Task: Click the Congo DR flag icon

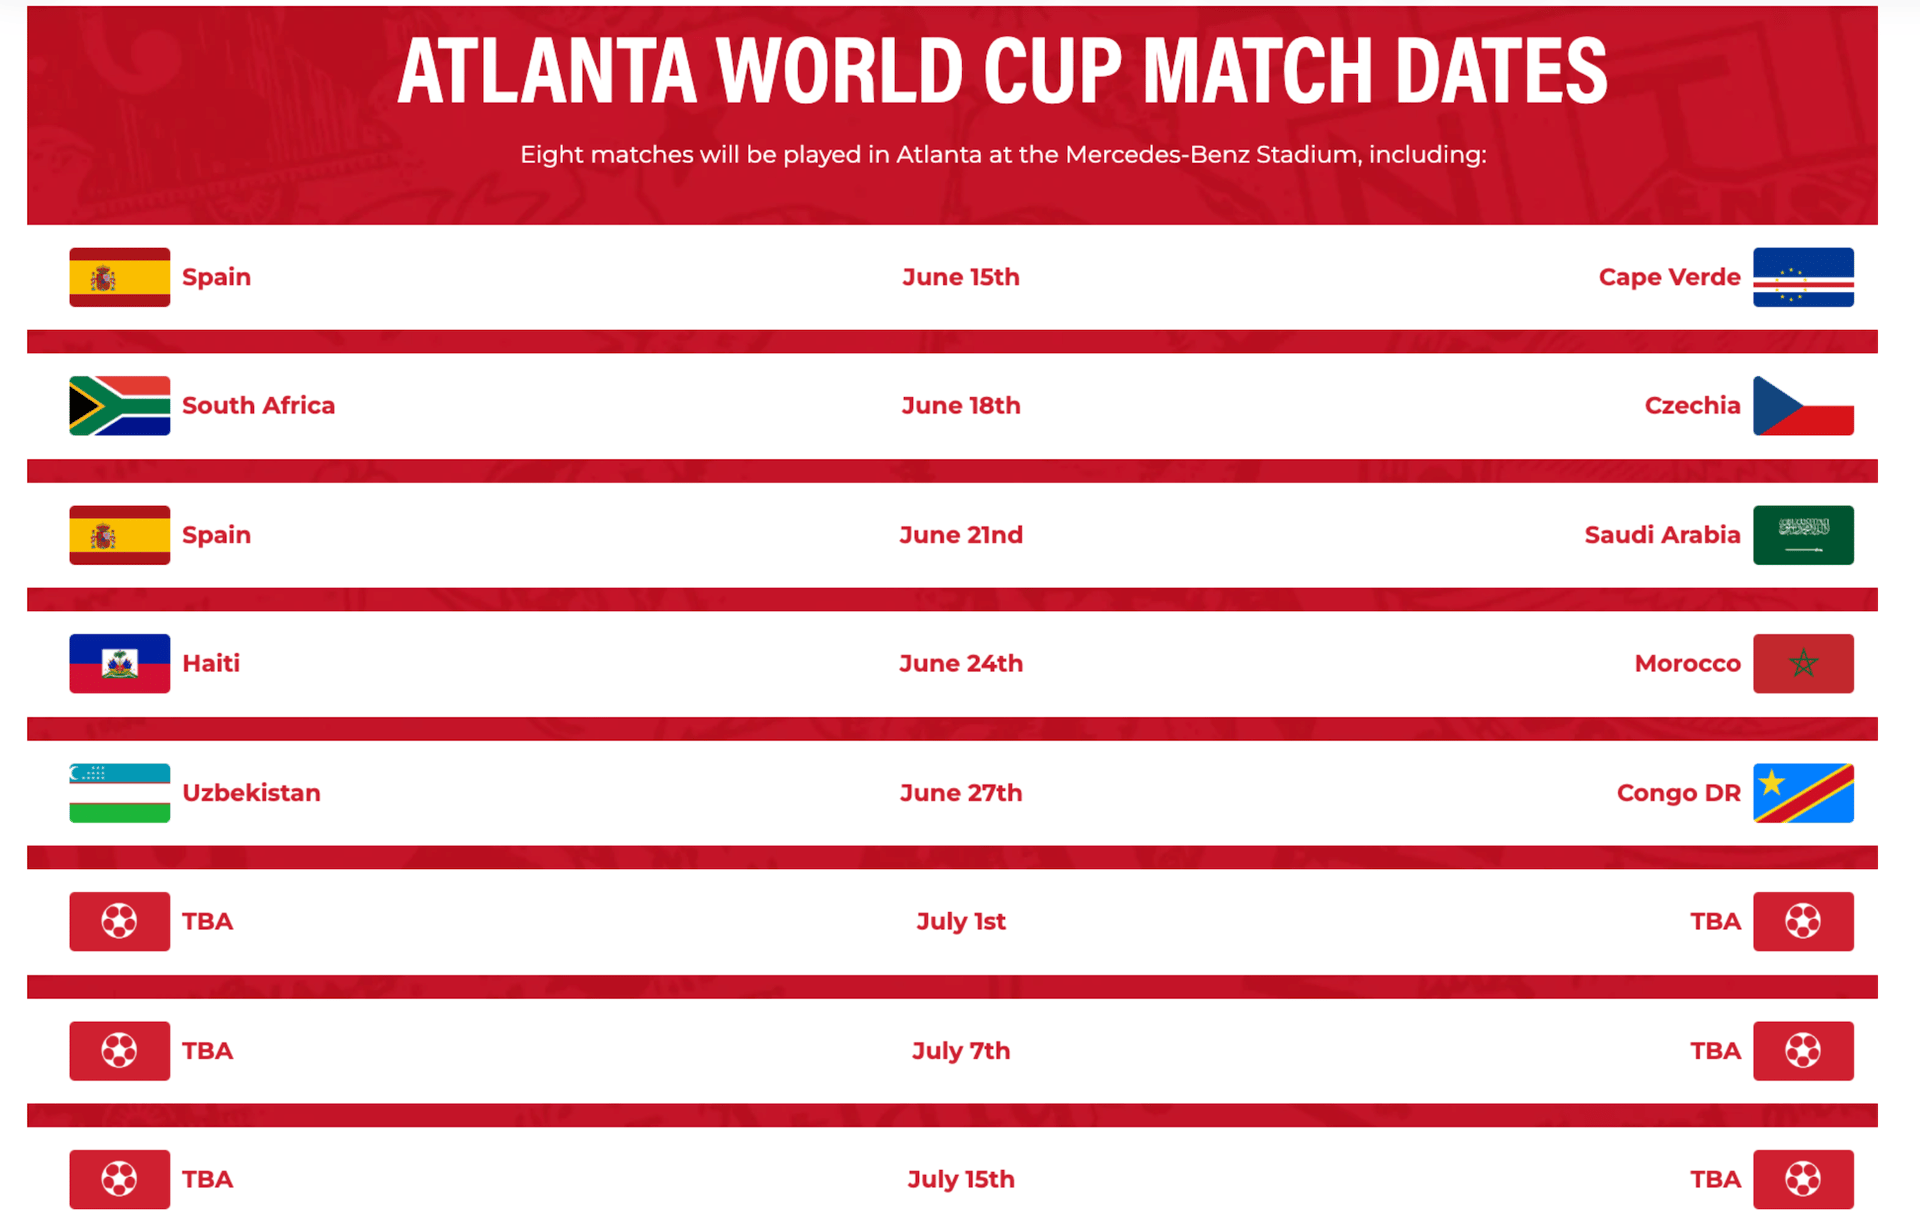Action: coord(1802,792)
